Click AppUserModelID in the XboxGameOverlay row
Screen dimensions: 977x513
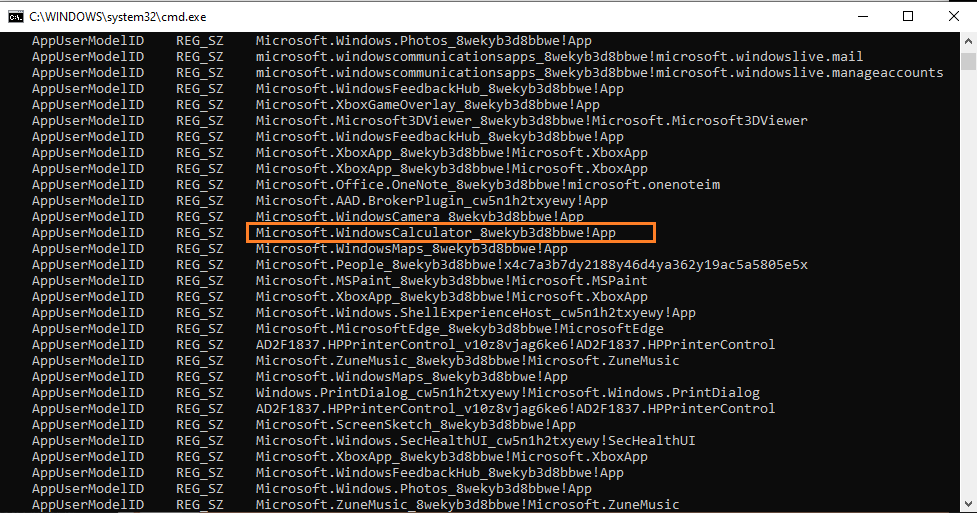point(88,105)
